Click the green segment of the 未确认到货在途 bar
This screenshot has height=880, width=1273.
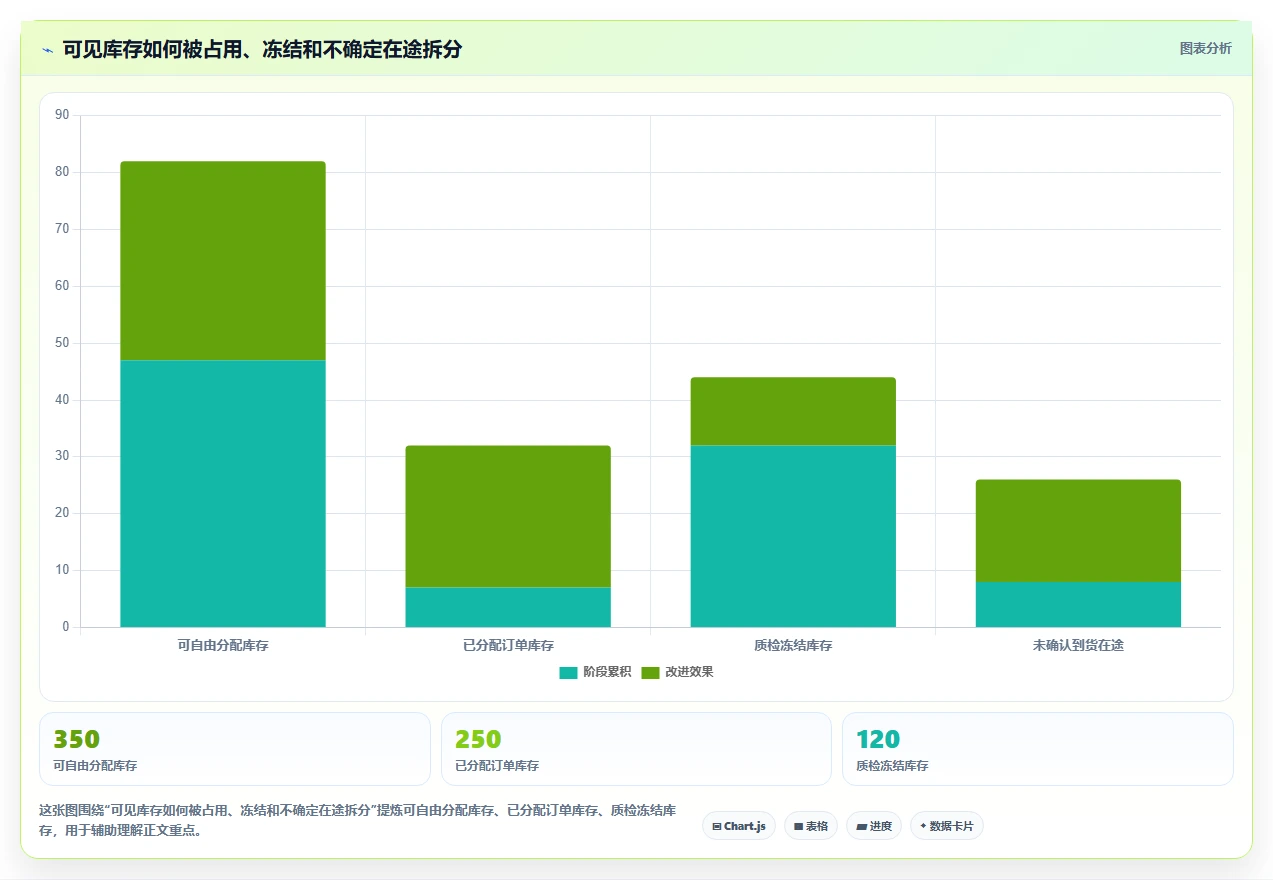tap(1078, 530)
